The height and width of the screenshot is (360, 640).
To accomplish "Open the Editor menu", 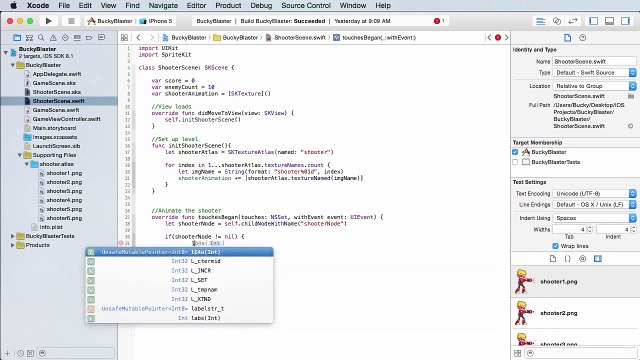I will [x=196, y=5].
